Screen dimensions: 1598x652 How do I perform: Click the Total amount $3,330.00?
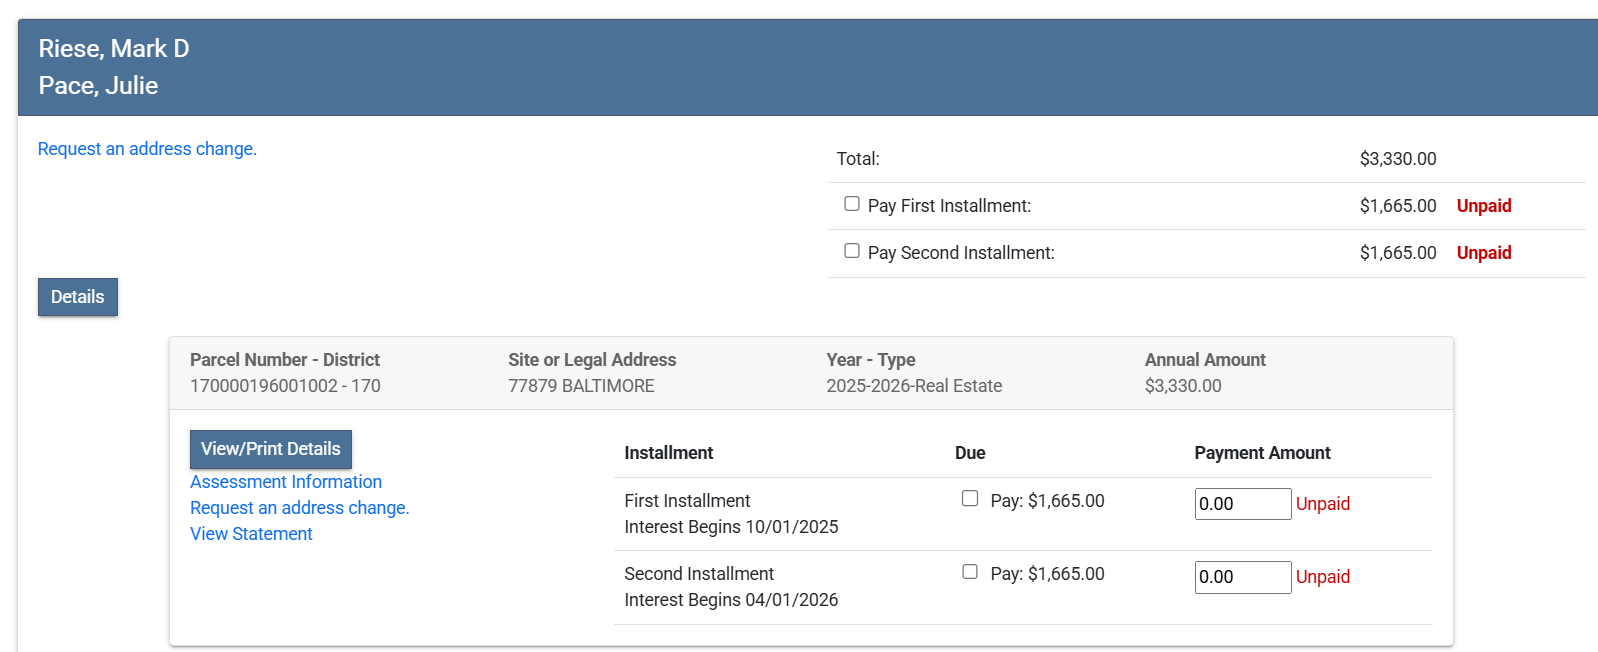pos(1397,159)
